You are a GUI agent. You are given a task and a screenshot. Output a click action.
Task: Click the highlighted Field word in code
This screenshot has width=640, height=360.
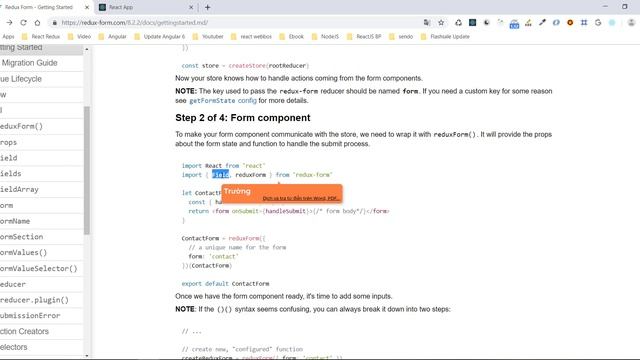coord(220,175)
